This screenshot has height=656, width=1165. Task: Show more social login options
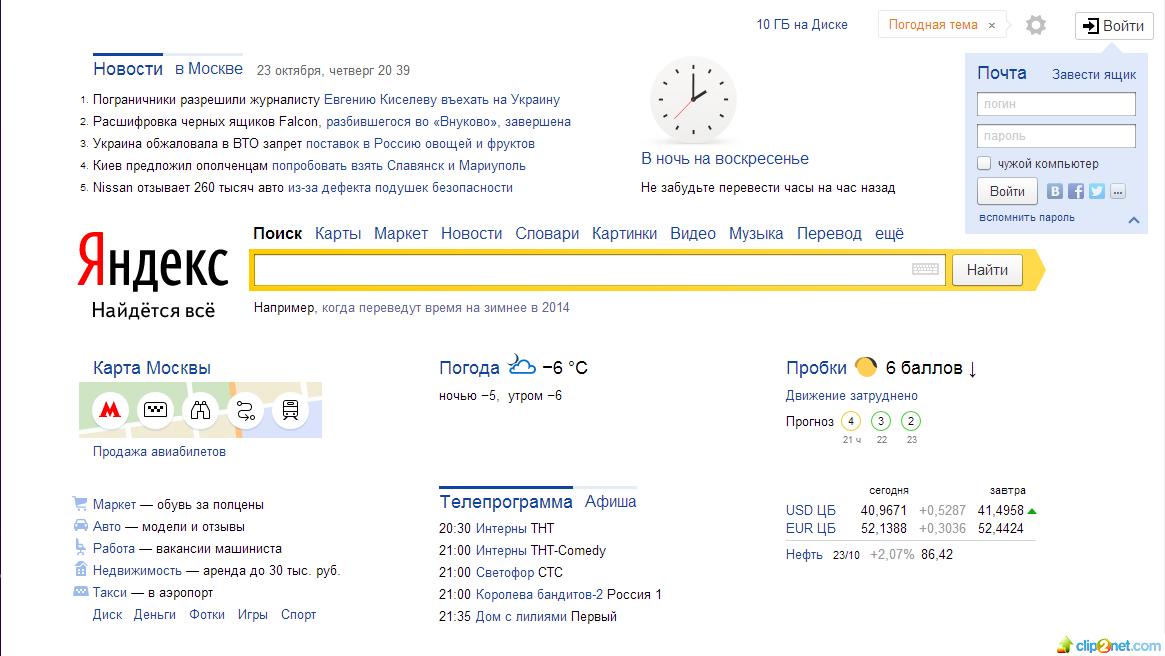1118,191
